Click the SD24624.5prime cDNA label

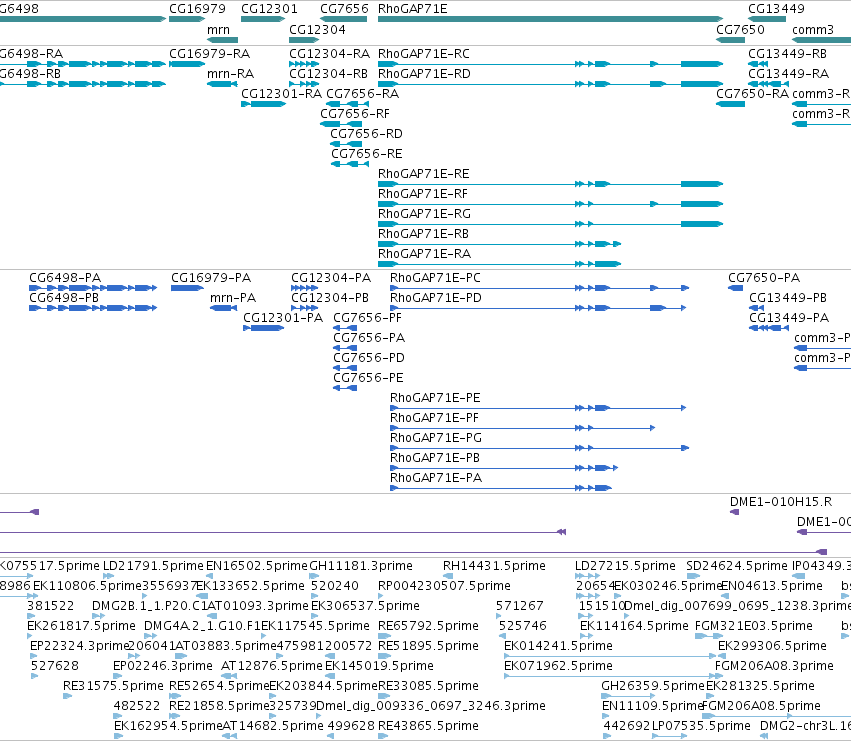[736, 566]
